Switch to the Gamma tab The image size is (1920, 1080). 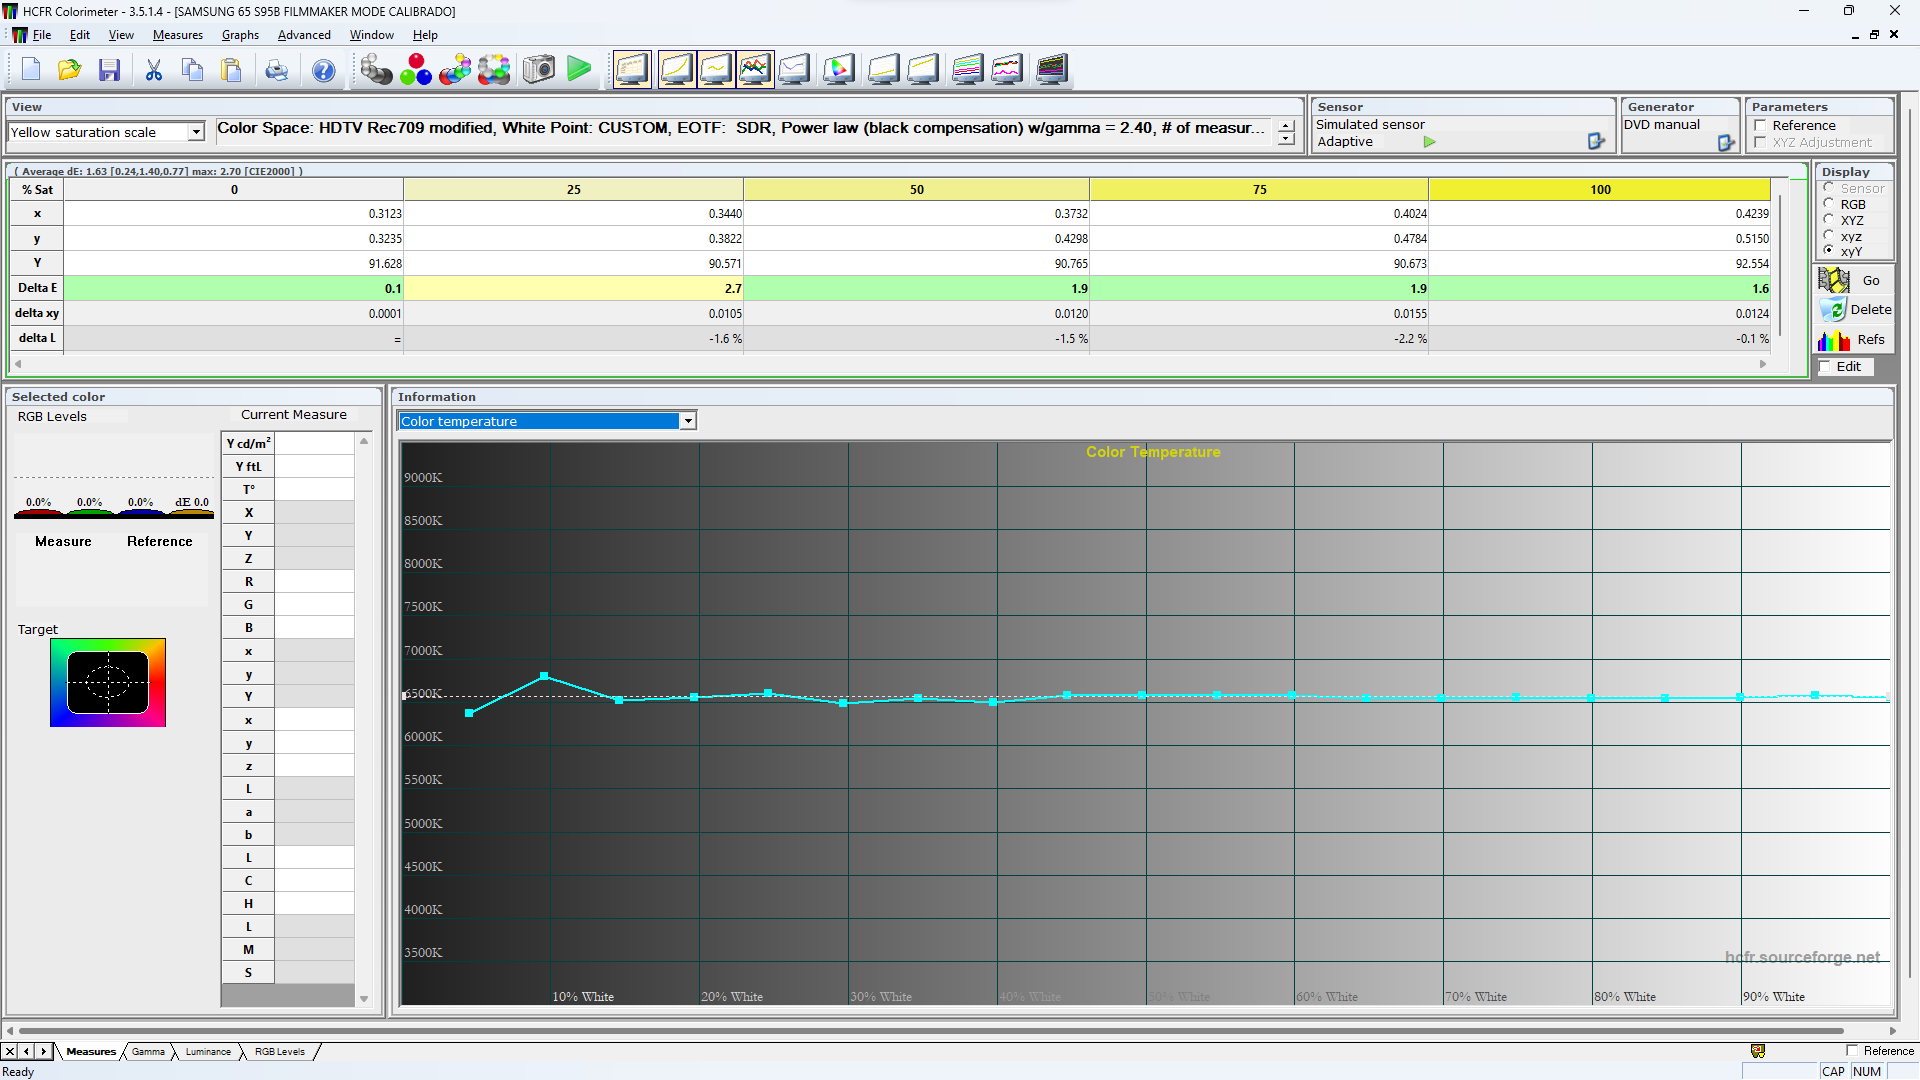coord(148,1052)
